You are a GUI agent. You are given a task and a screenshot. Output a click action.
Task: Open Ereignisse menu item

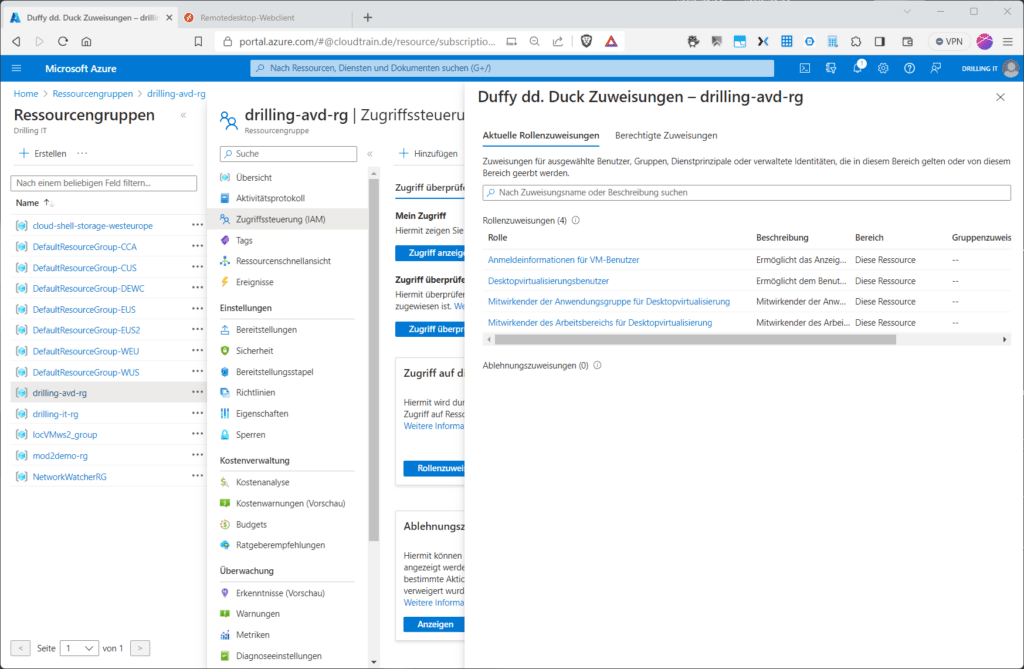(x=255, y=282)
